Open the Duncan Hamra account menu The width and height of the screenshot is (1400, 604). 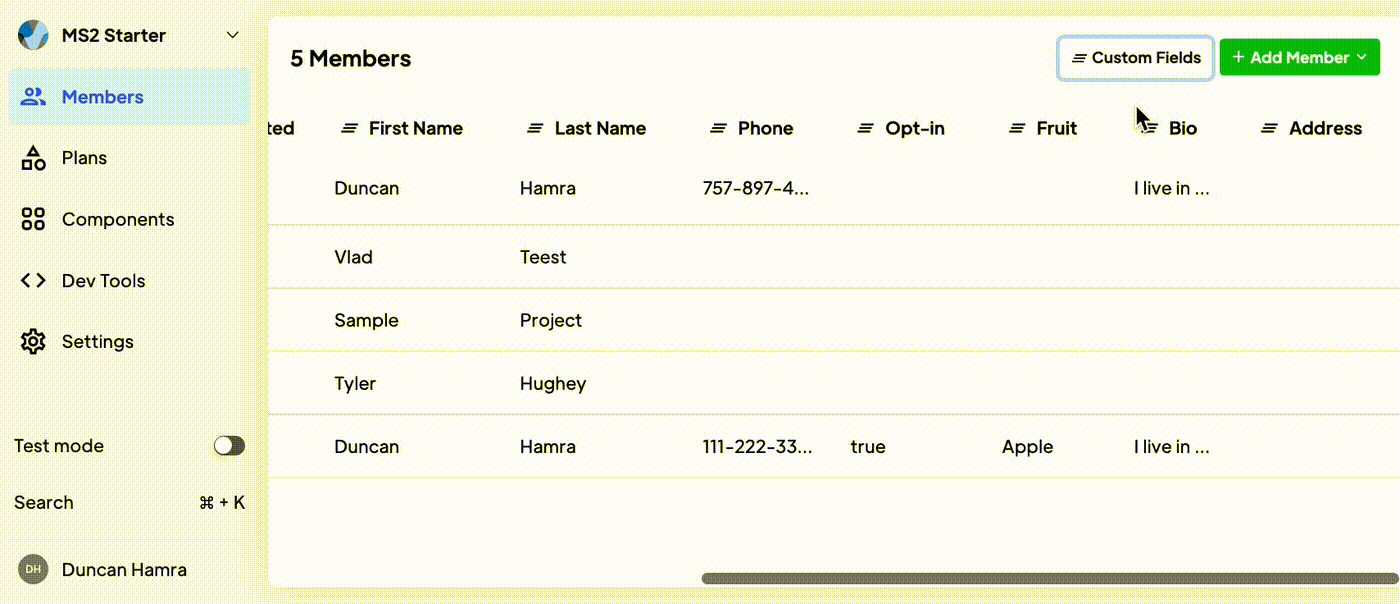point(124,570)
